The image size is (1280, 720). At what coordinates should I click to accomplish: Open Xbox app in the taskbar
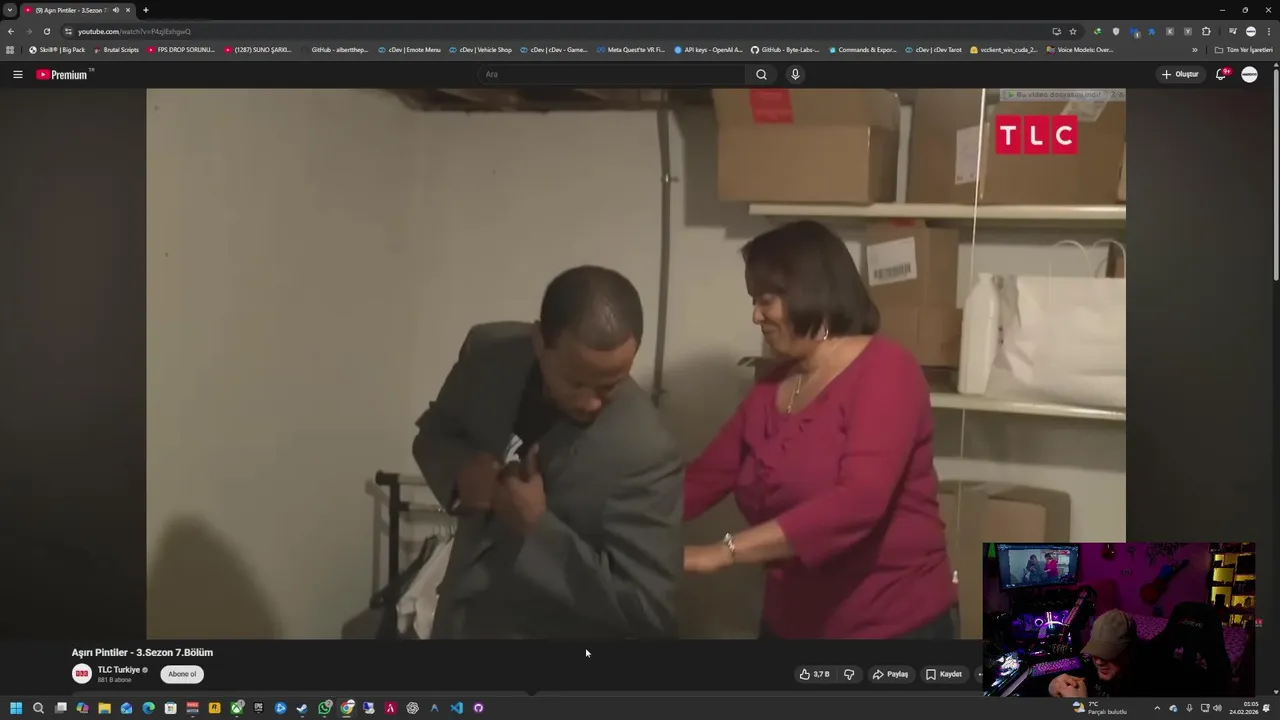pyautogui.click(x=237, y=708)
